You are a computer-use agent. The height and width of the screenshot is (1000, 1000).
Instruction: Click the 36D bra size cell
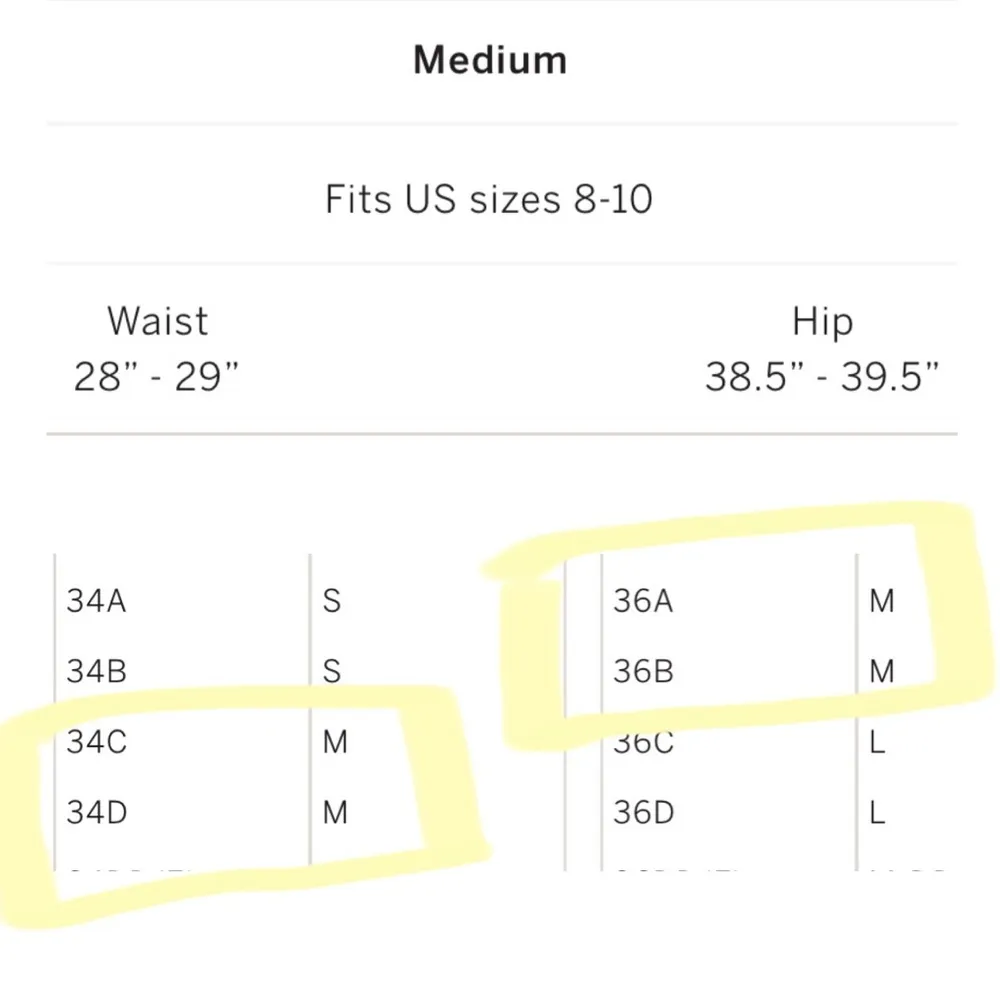click(643, 813)
